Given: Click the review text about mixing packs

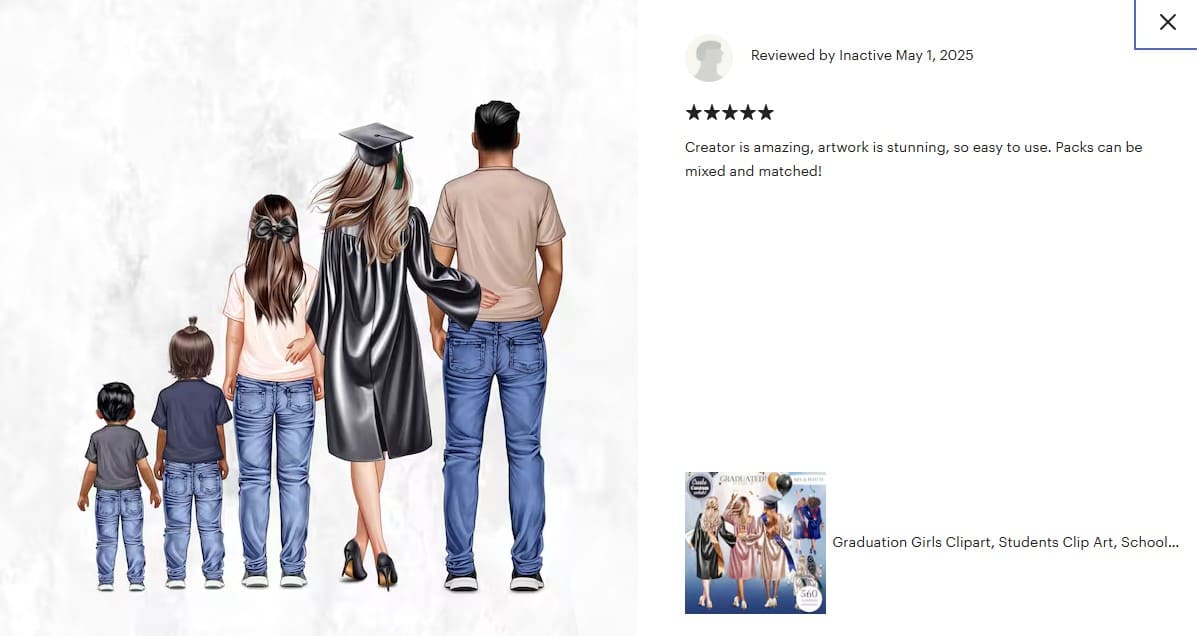Looking at the screenshot, I should point(913,159).
